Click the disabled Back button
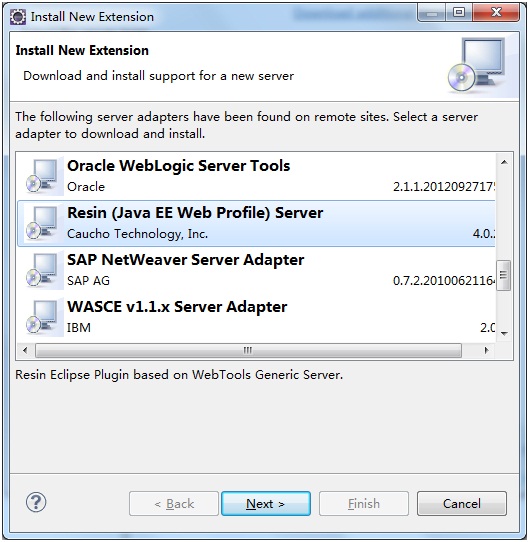 pos(174,504)
